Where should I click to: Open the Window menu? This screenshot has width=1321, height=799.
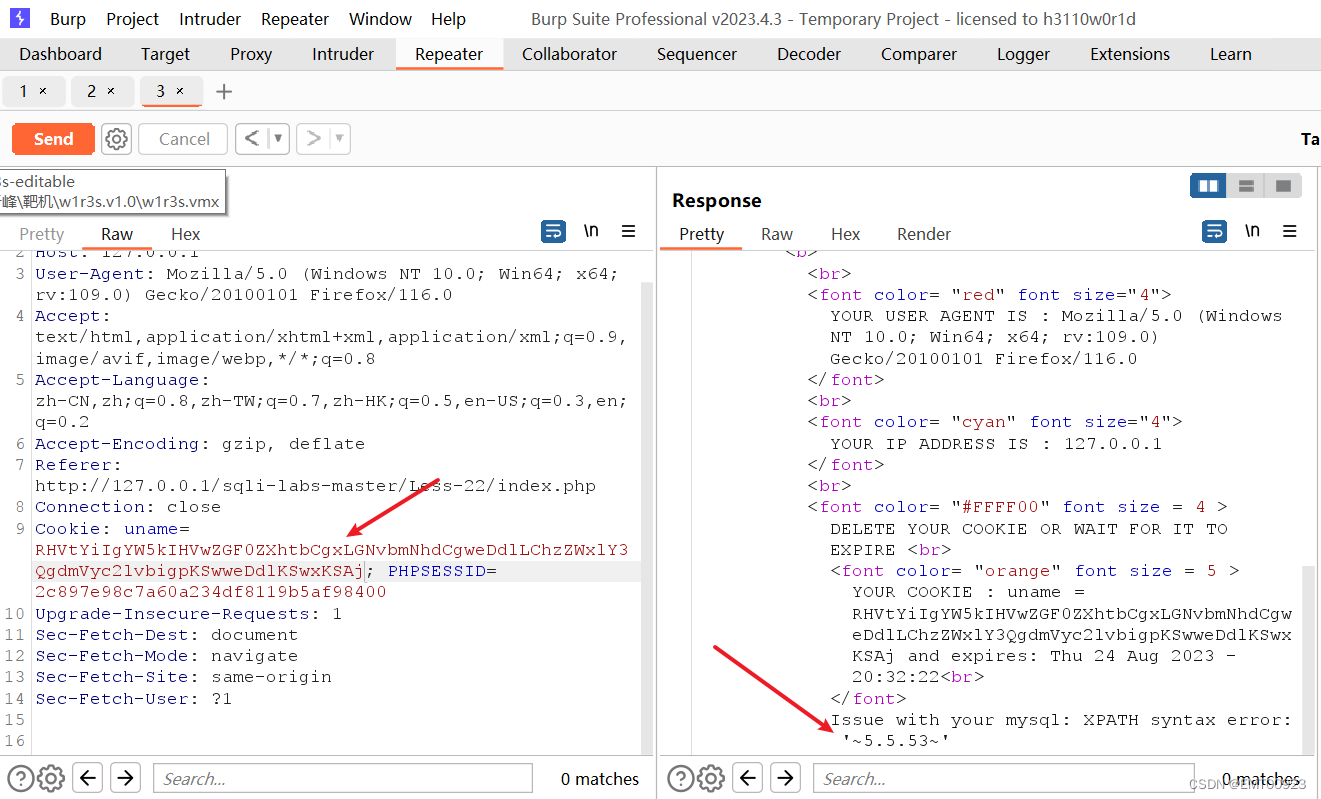point(380,19)
